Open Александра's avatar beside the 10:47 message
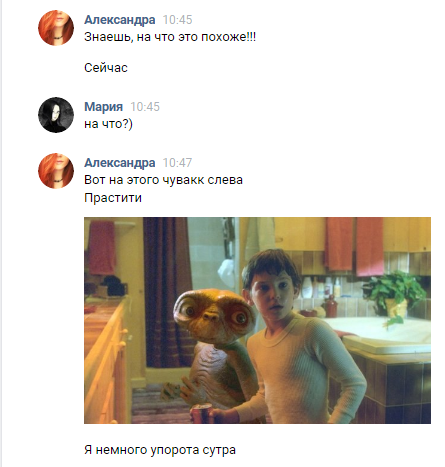The image size is (445, 467). [x=56, y=171]
